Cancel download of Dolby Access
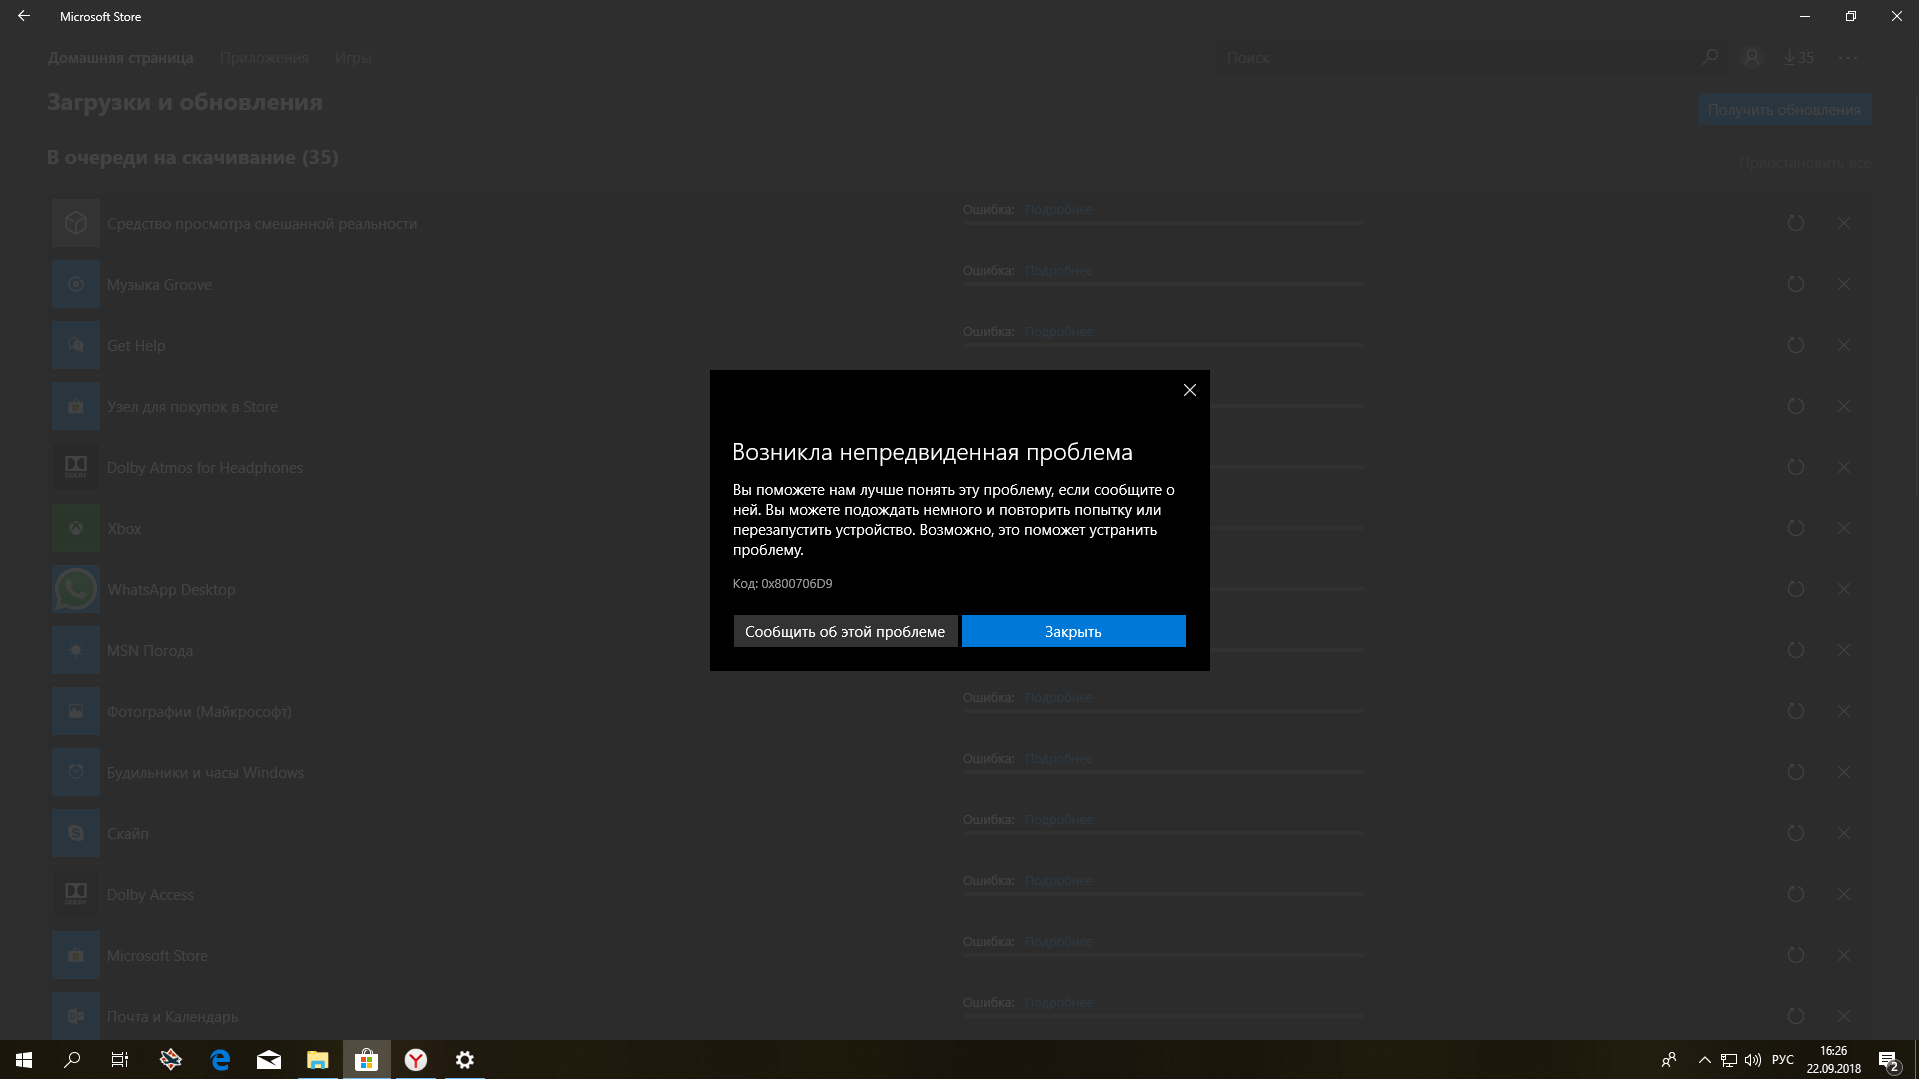1919x1079 pixels. coord(1843,894)
